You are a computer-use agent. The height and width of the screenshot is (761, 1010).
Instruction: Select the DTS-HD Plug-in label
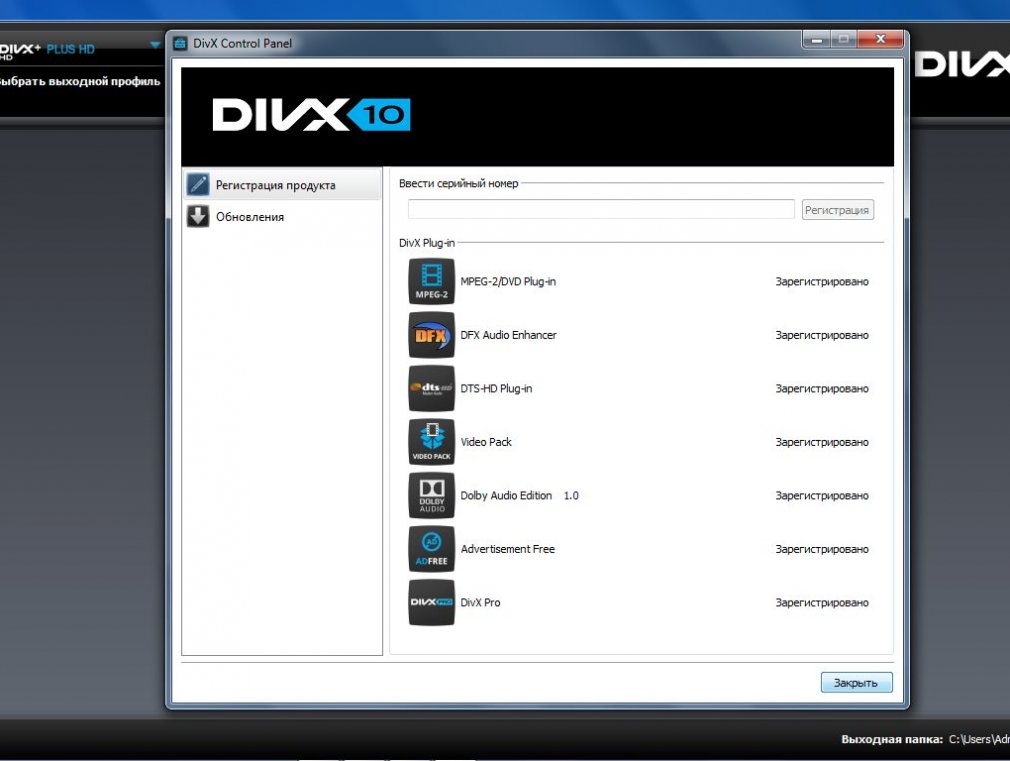pyautogui.click(x=496, y=389)
